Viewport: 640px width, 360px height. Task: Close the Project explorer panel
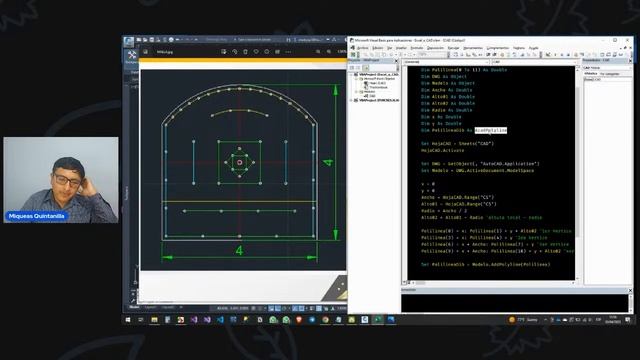point(396,60)
